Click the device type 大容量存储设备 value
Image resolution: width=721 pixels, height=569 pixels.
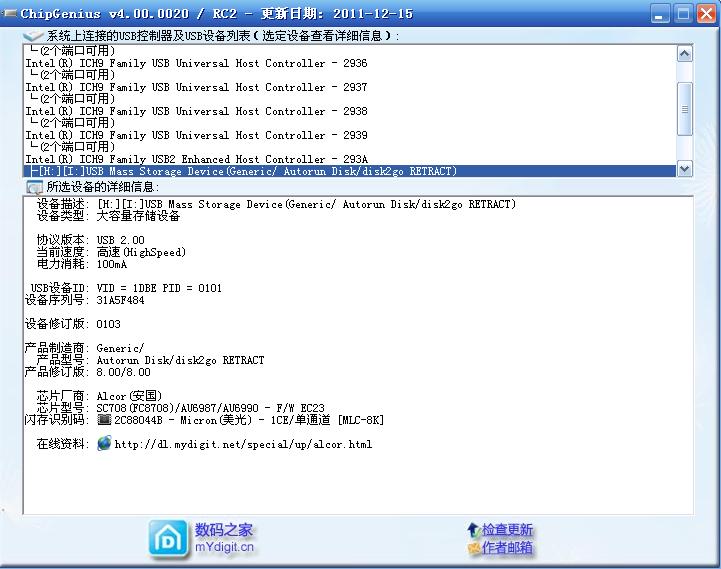click(x=138, y=216)
